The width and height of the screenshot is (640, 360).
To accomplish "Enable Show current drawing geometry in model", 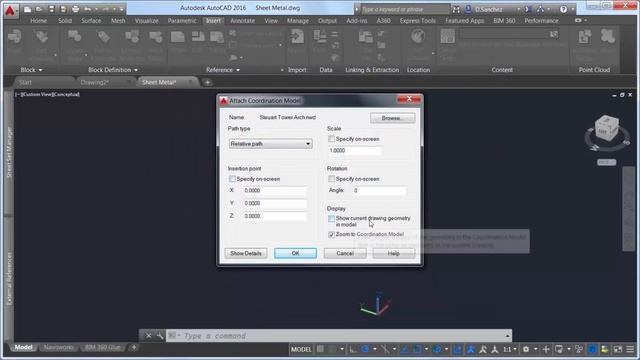I will [x=331, y=219].
